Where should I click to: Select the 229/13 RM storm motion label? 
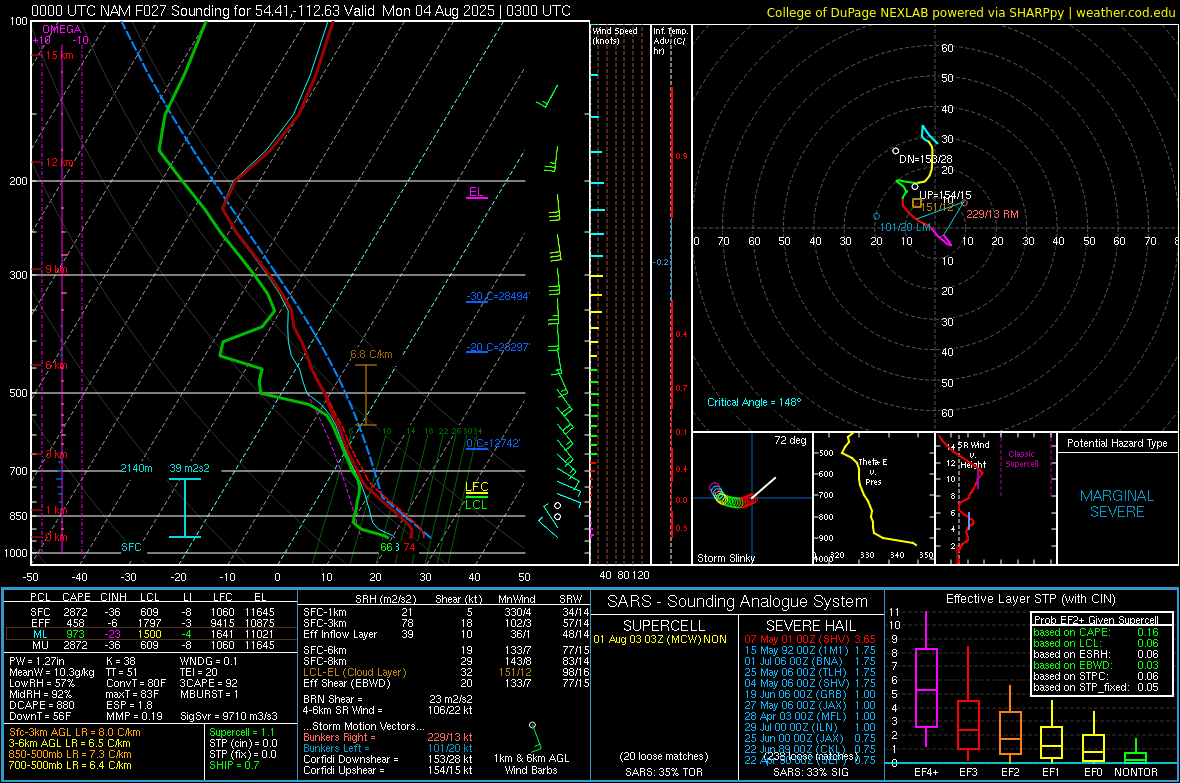point(992,214)
